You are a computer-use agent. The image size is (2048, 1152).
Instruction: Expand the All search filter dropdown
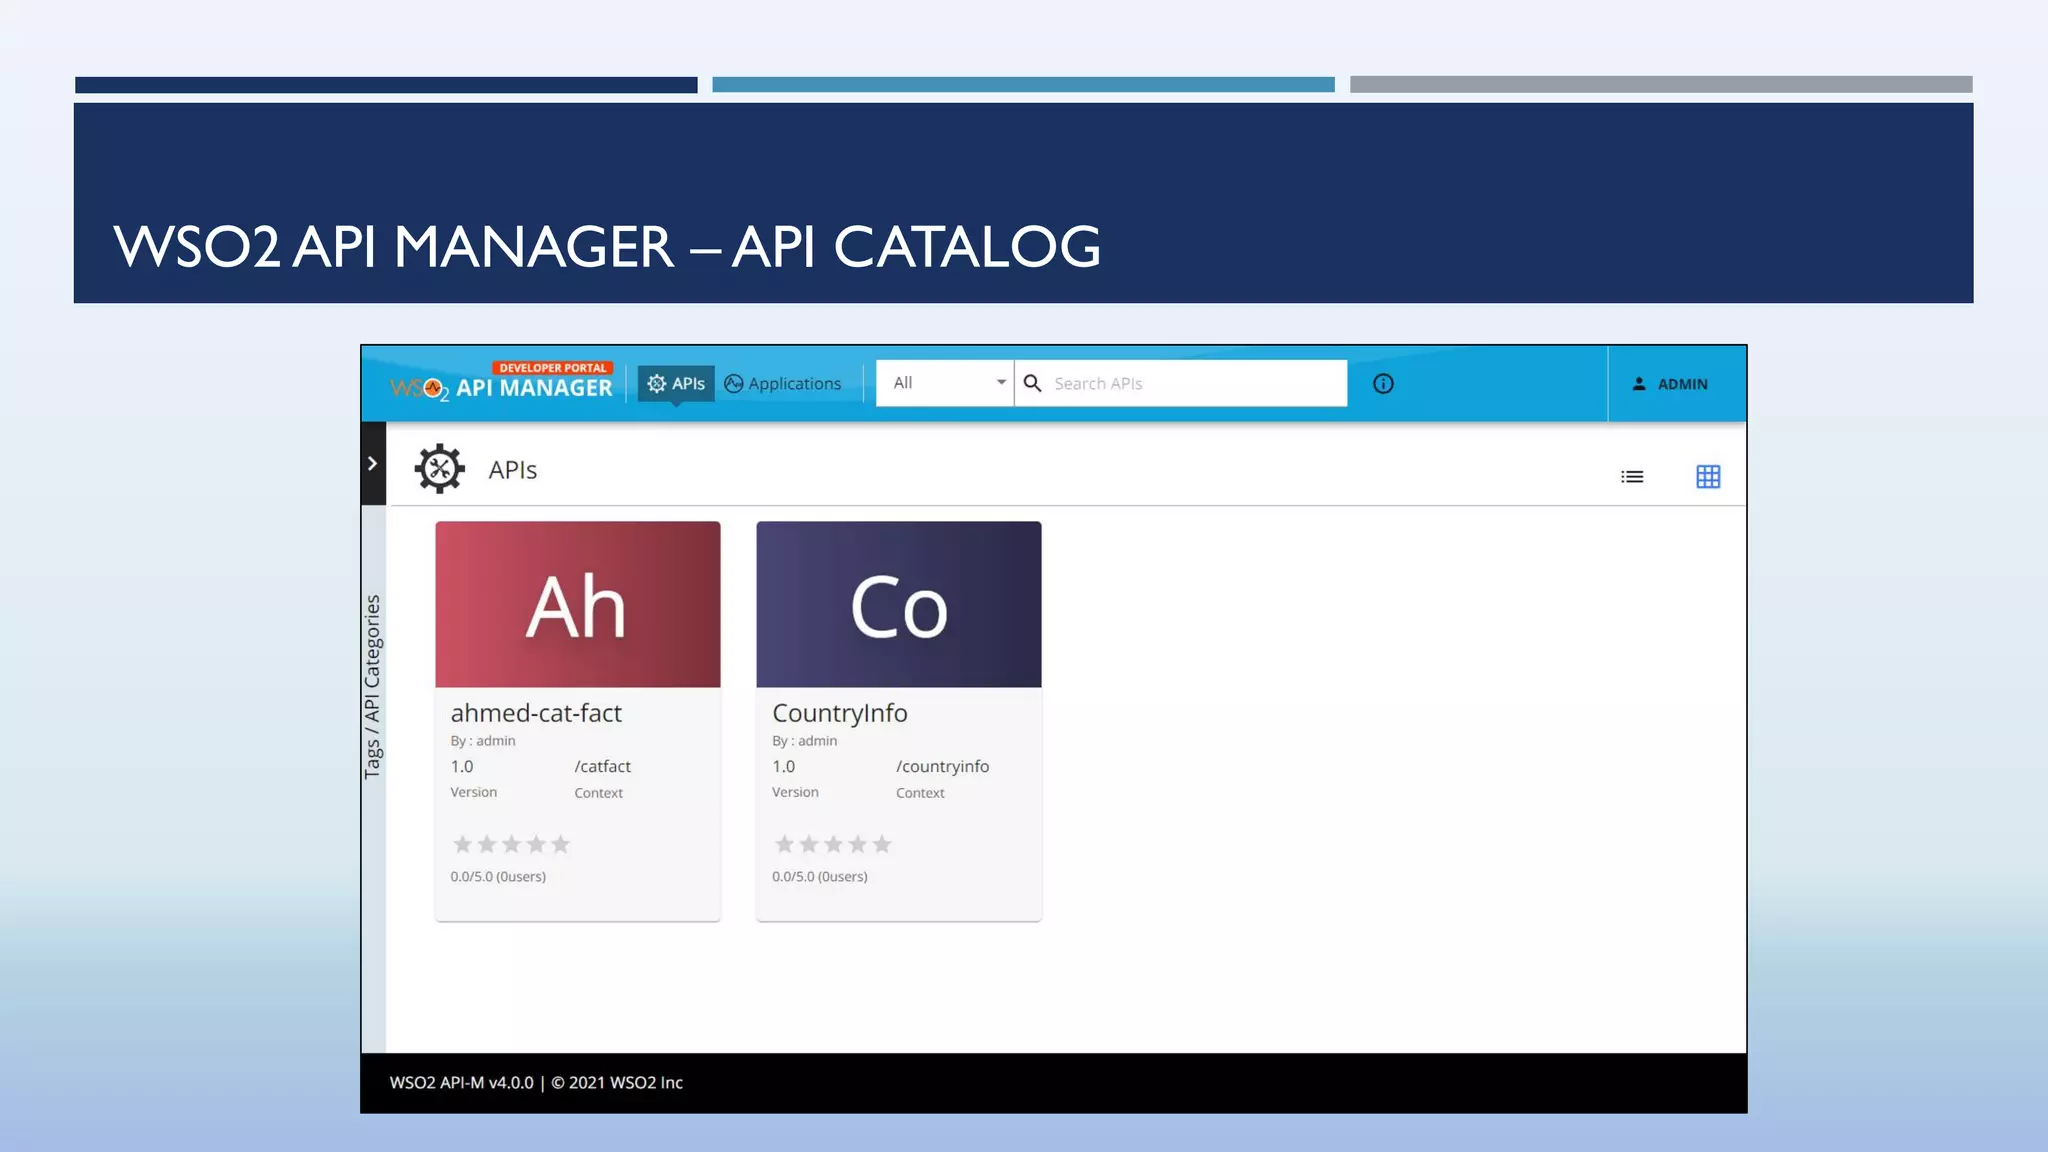[x=945, y=383]
